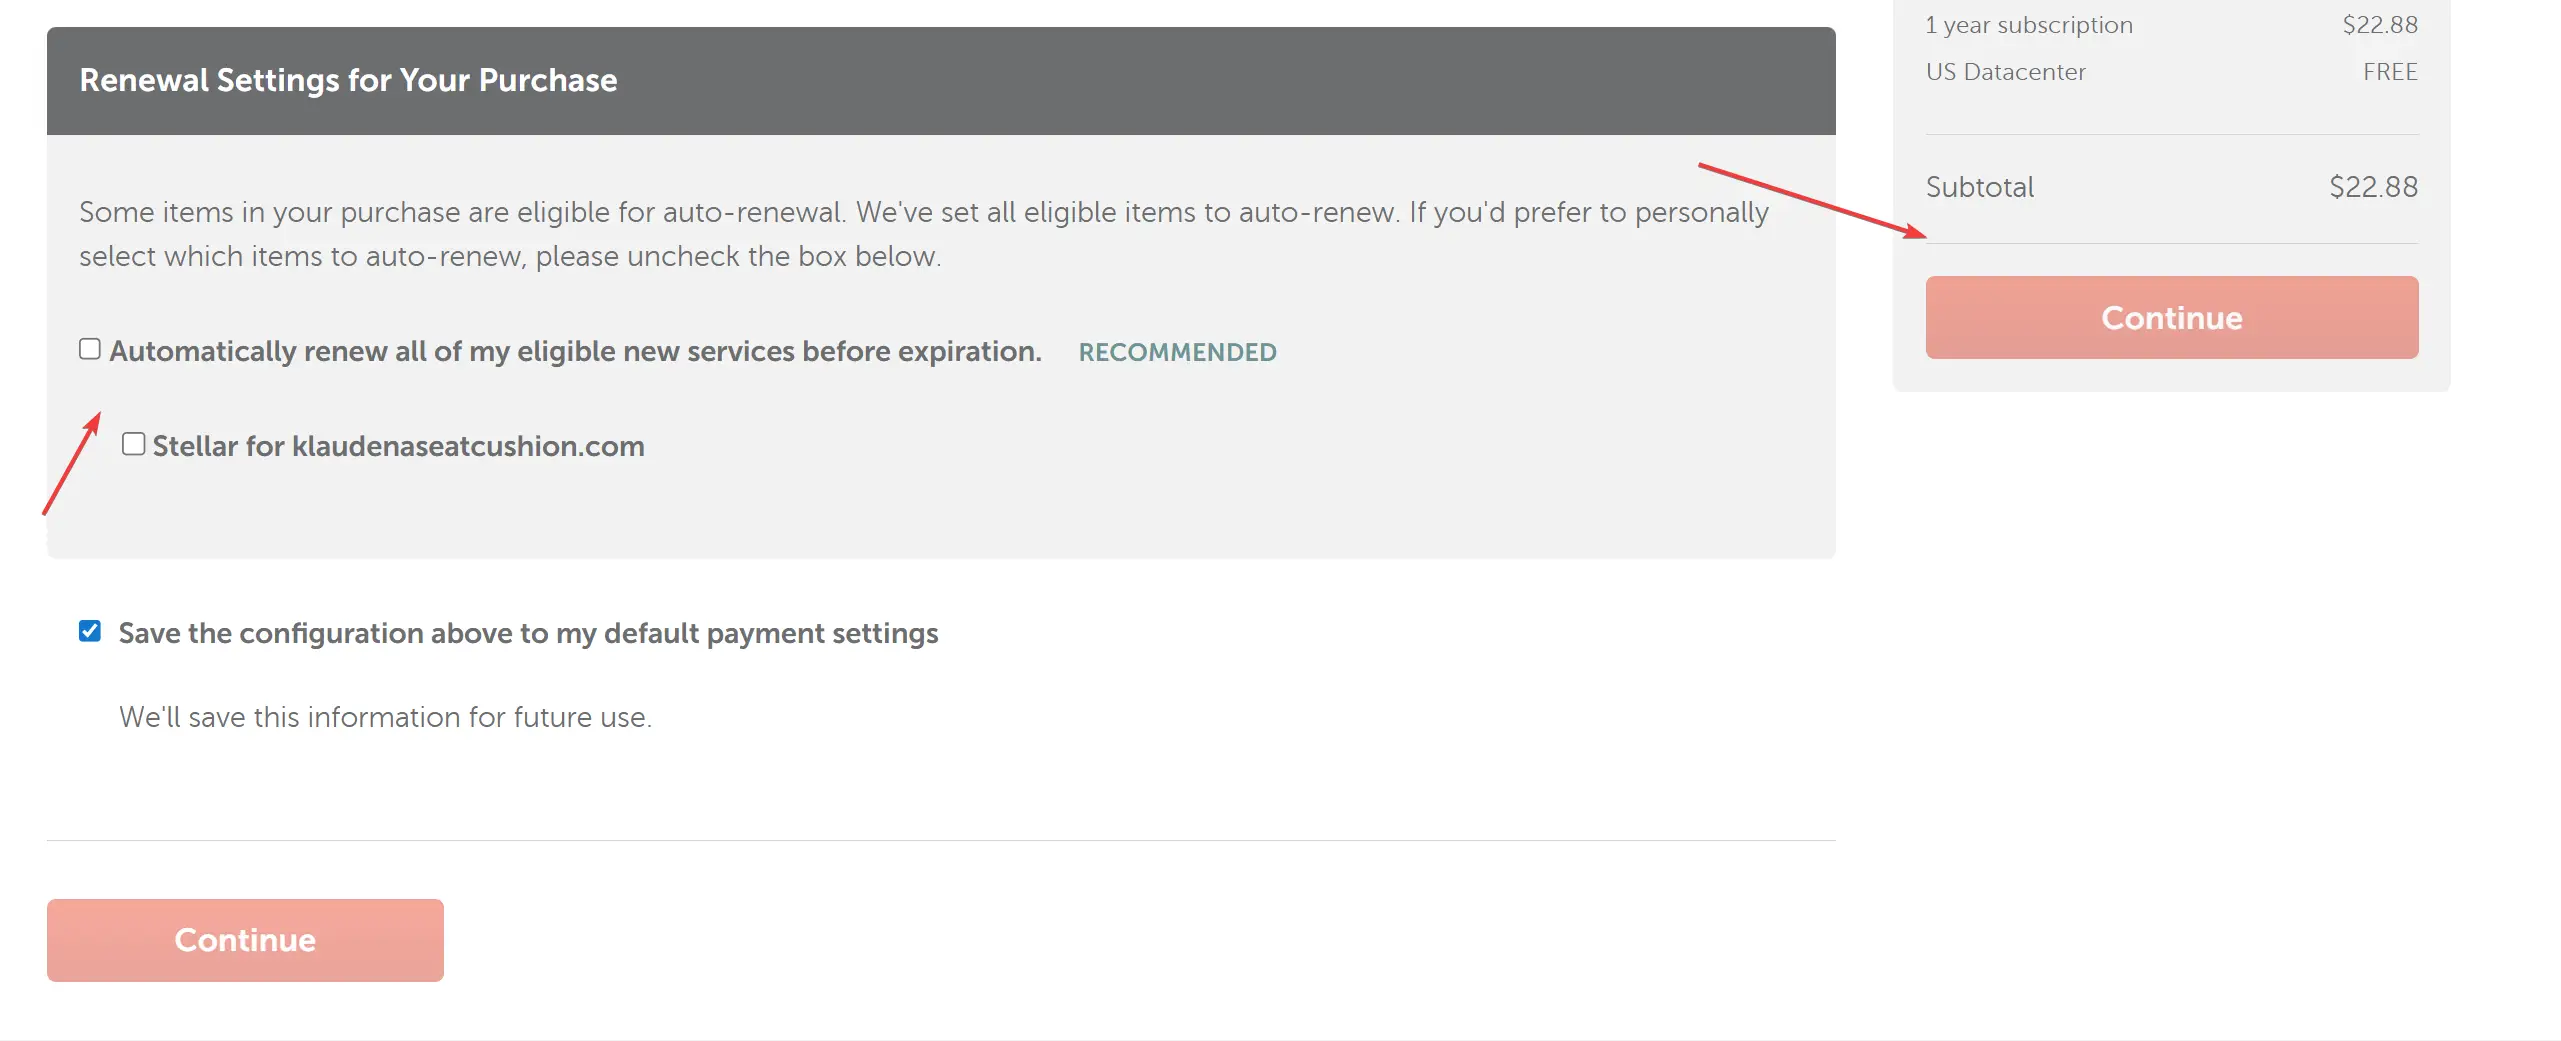Tick the Stellar for klaudenaseatcushion.com checkbox

coord(133,444)
